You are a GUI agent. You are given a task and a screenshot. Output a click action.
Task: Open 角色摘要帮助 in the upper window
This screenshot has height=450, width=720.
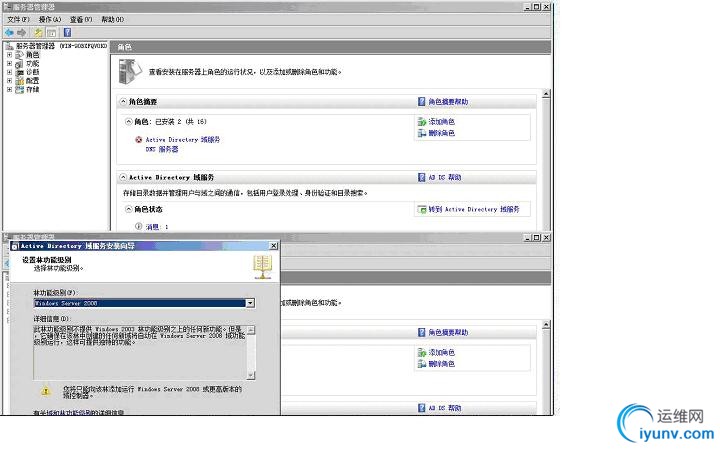click(x=448, y=101)
